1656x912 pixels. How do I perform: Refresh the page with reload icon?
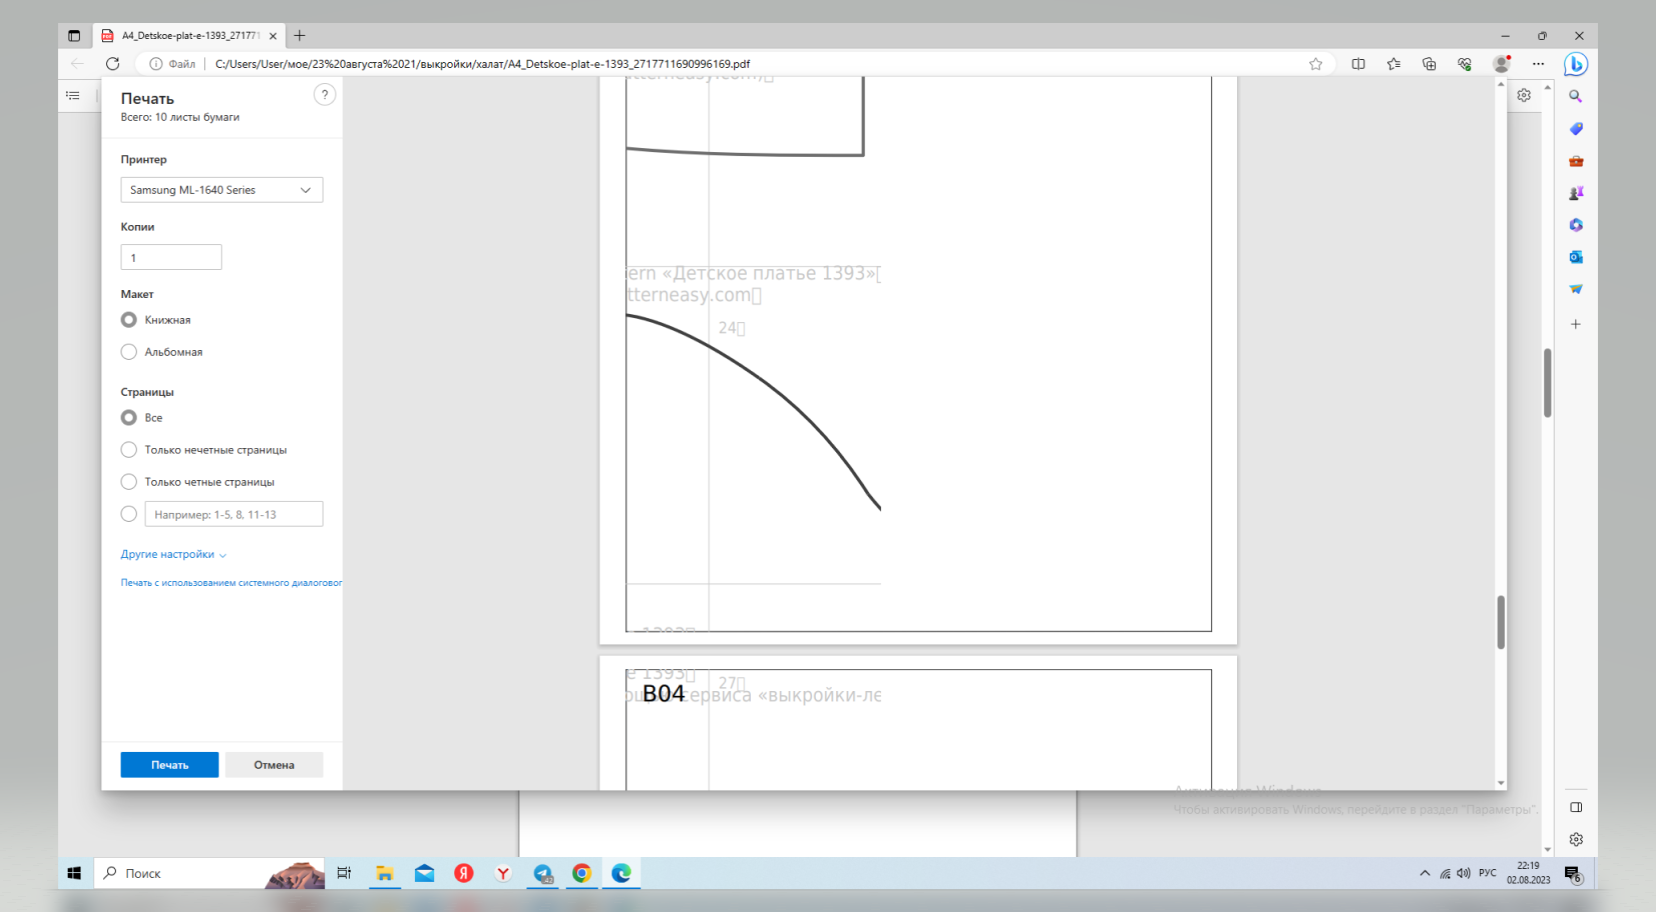(113, 64)
